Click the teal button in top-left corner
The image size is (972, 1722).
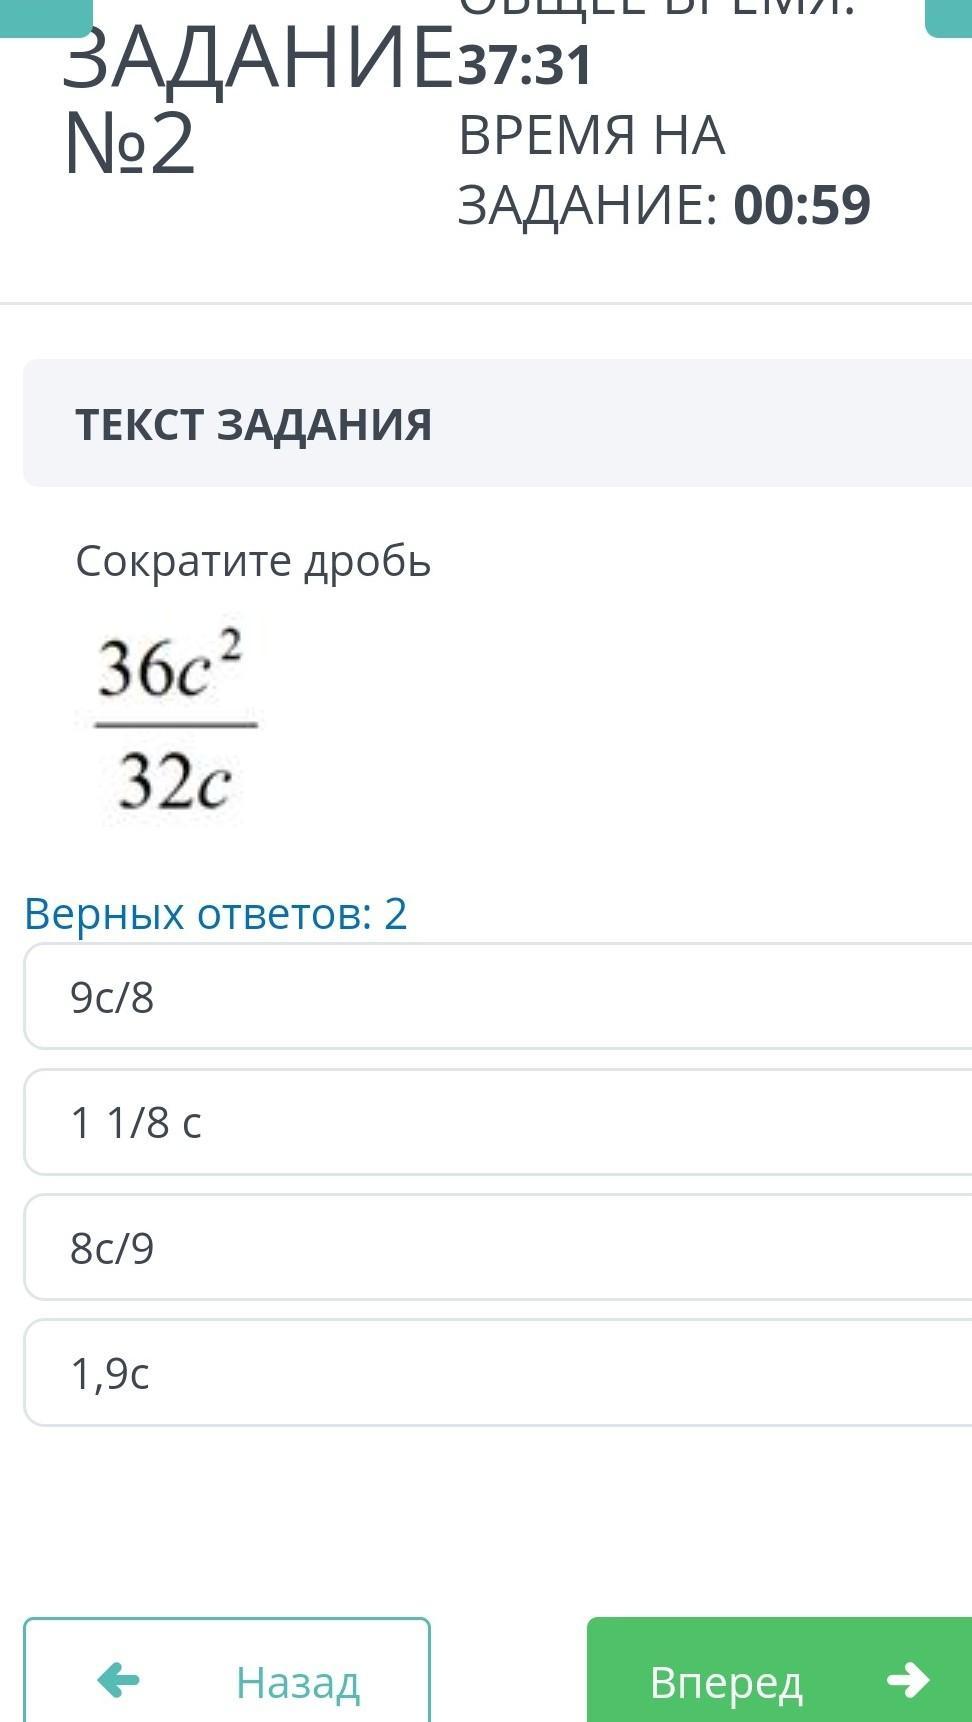(x=45, y=15)
